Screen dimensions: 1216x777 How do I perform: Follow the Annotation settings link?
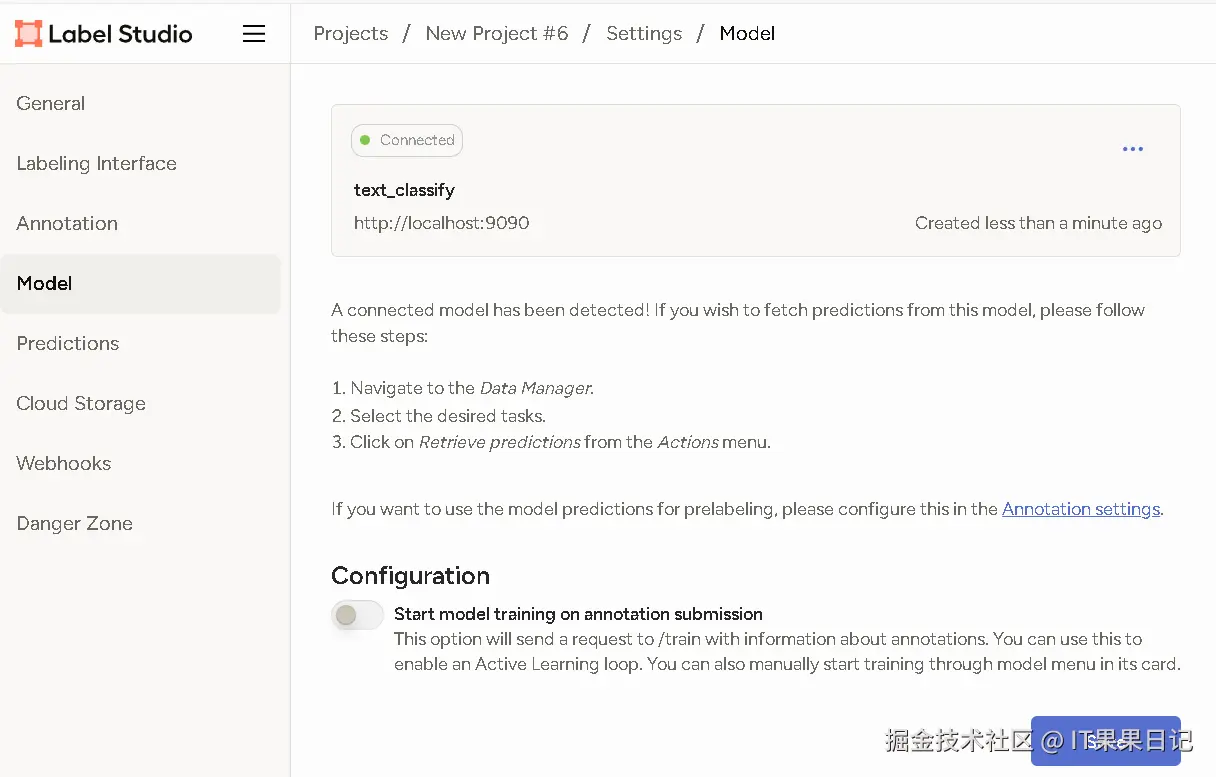1080,509
